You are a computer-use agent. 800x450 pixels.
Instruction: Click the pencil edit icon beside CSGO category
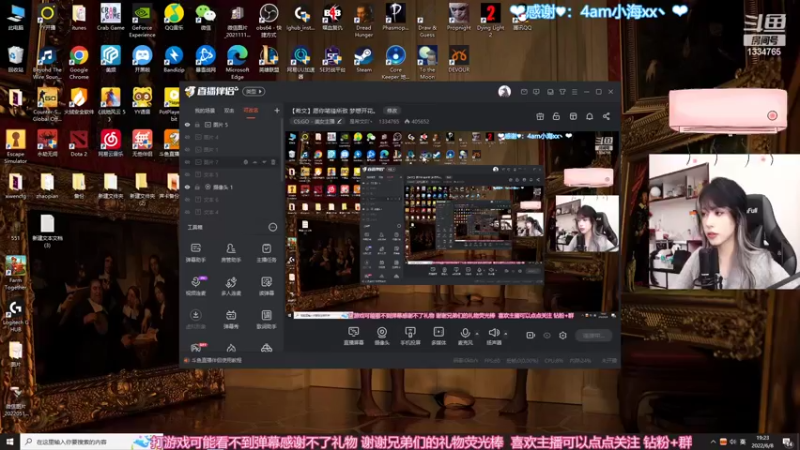(x=339, y=121)
